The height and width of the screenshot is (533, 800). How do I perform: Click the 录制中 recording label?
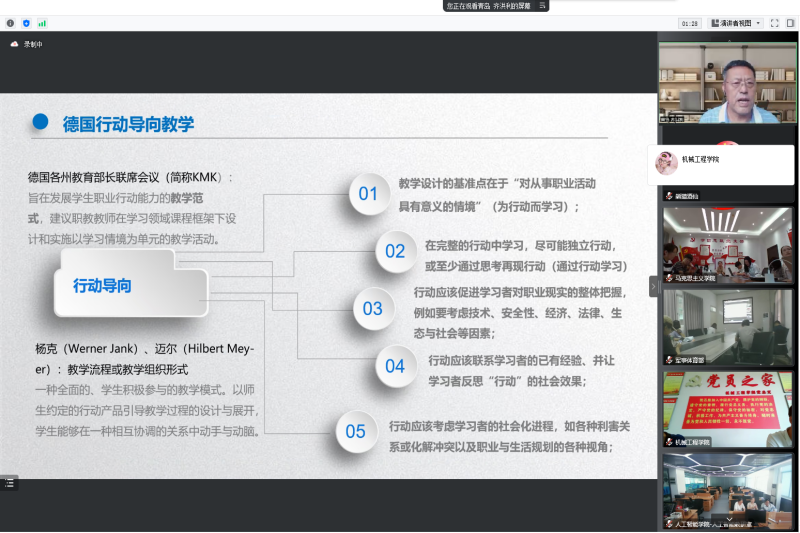pos(33,44)
